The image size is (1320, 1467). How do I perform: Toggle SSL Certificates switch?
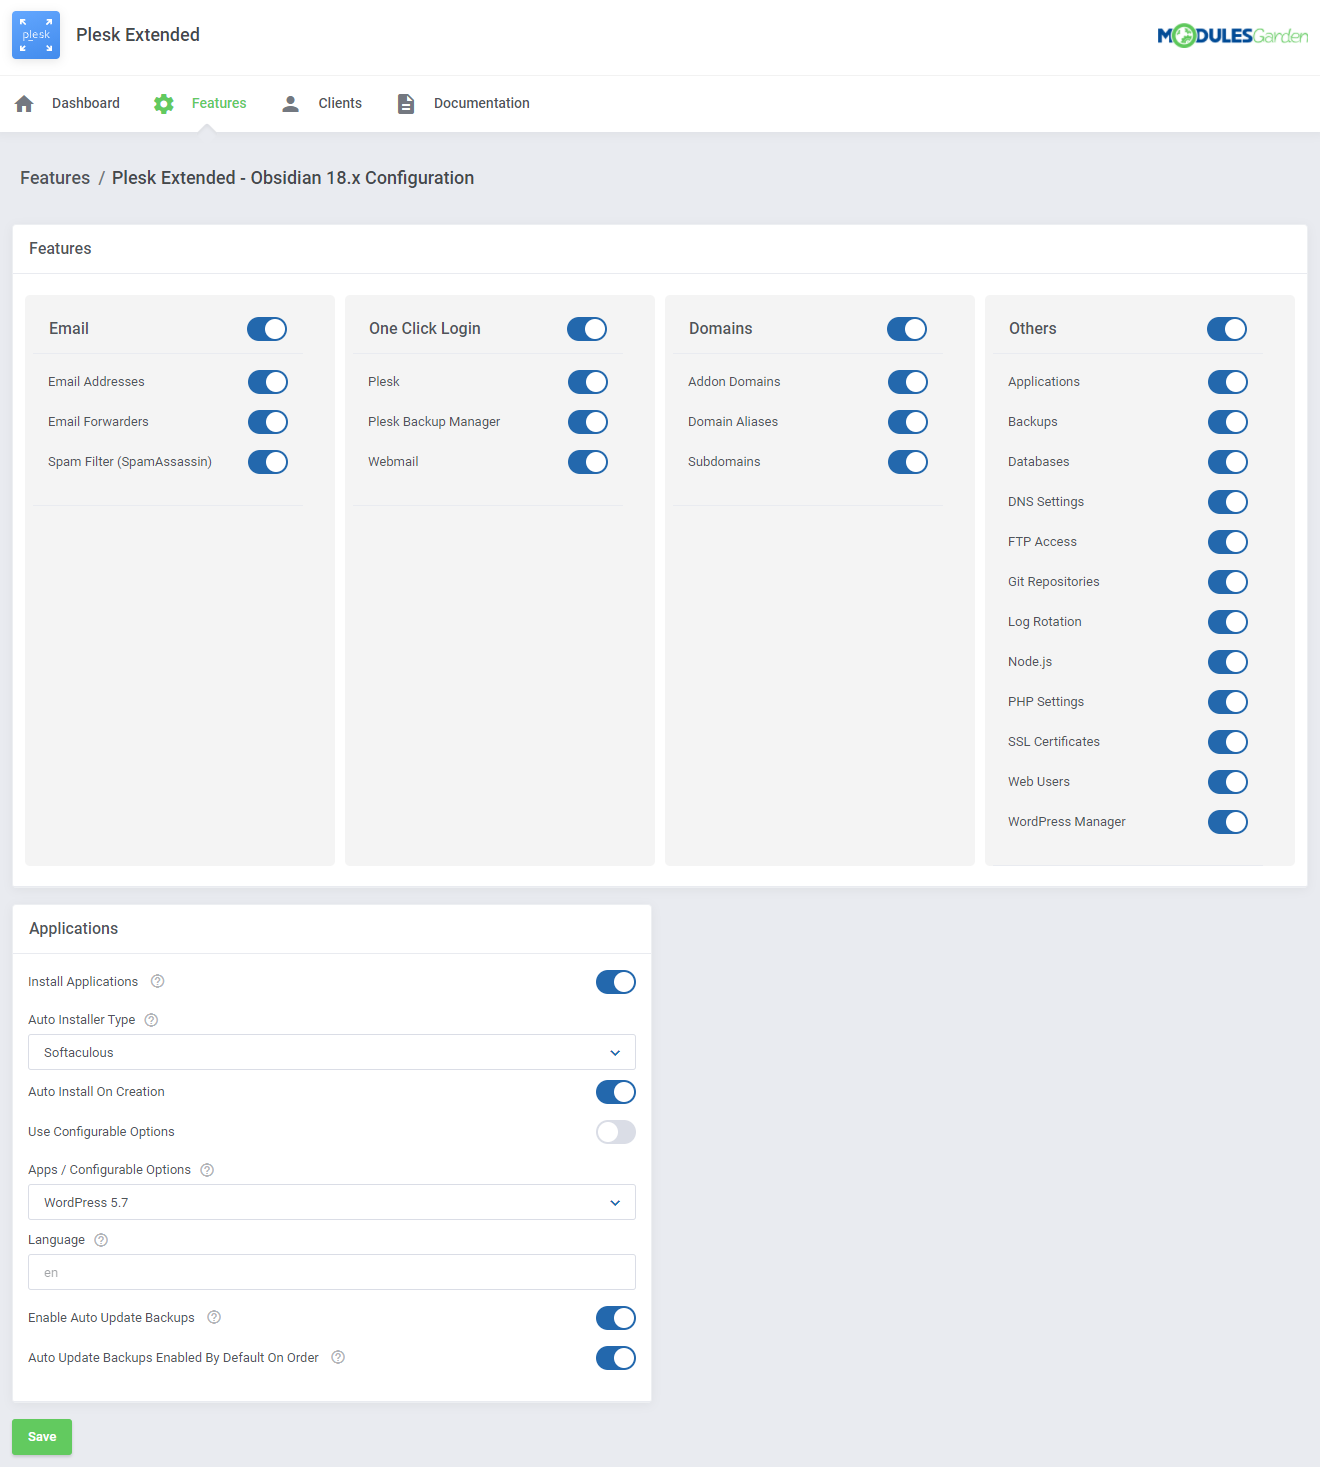[1228, 742]
